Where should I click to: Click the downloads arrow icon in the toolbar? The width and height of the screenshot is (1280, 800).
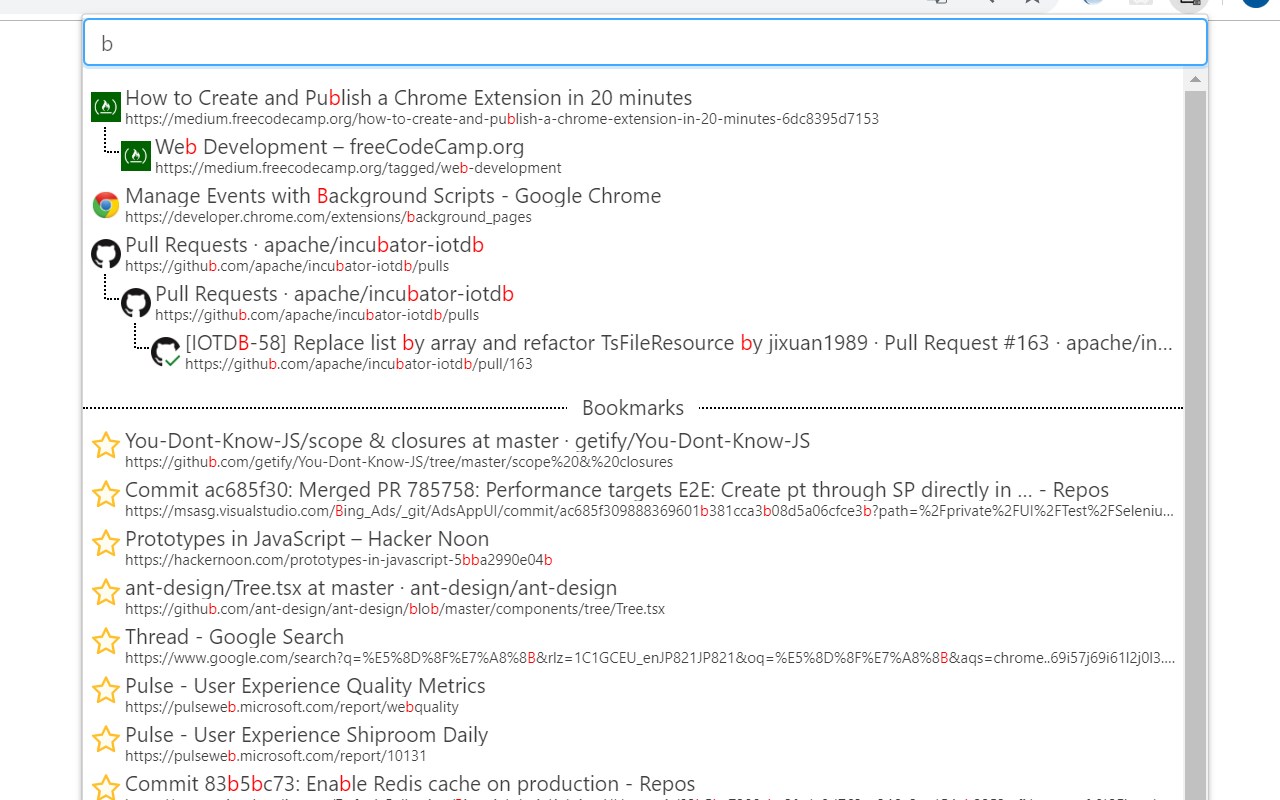pyautogui.click(x=993, y=3)
